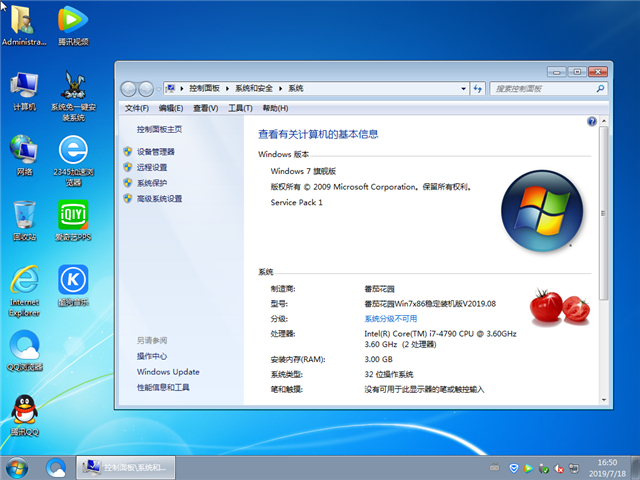Open 设备管理器 link
Image resolution: width=640 pixels, height=480 pixels.
pyautogui.click(x=156, y=152)
